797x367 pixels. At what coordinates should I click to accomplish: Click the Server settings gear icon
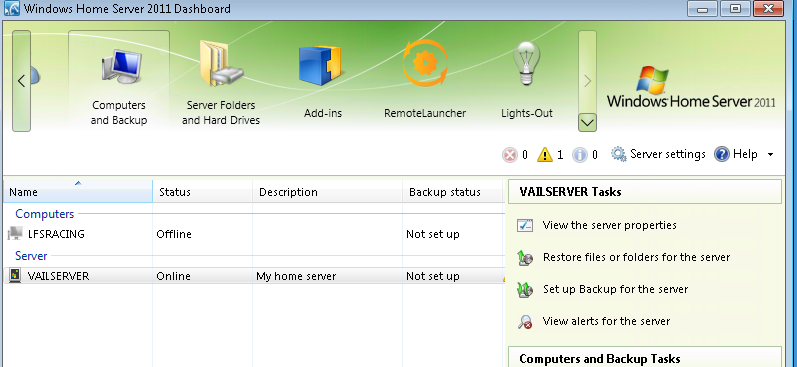tap(619, 154)
